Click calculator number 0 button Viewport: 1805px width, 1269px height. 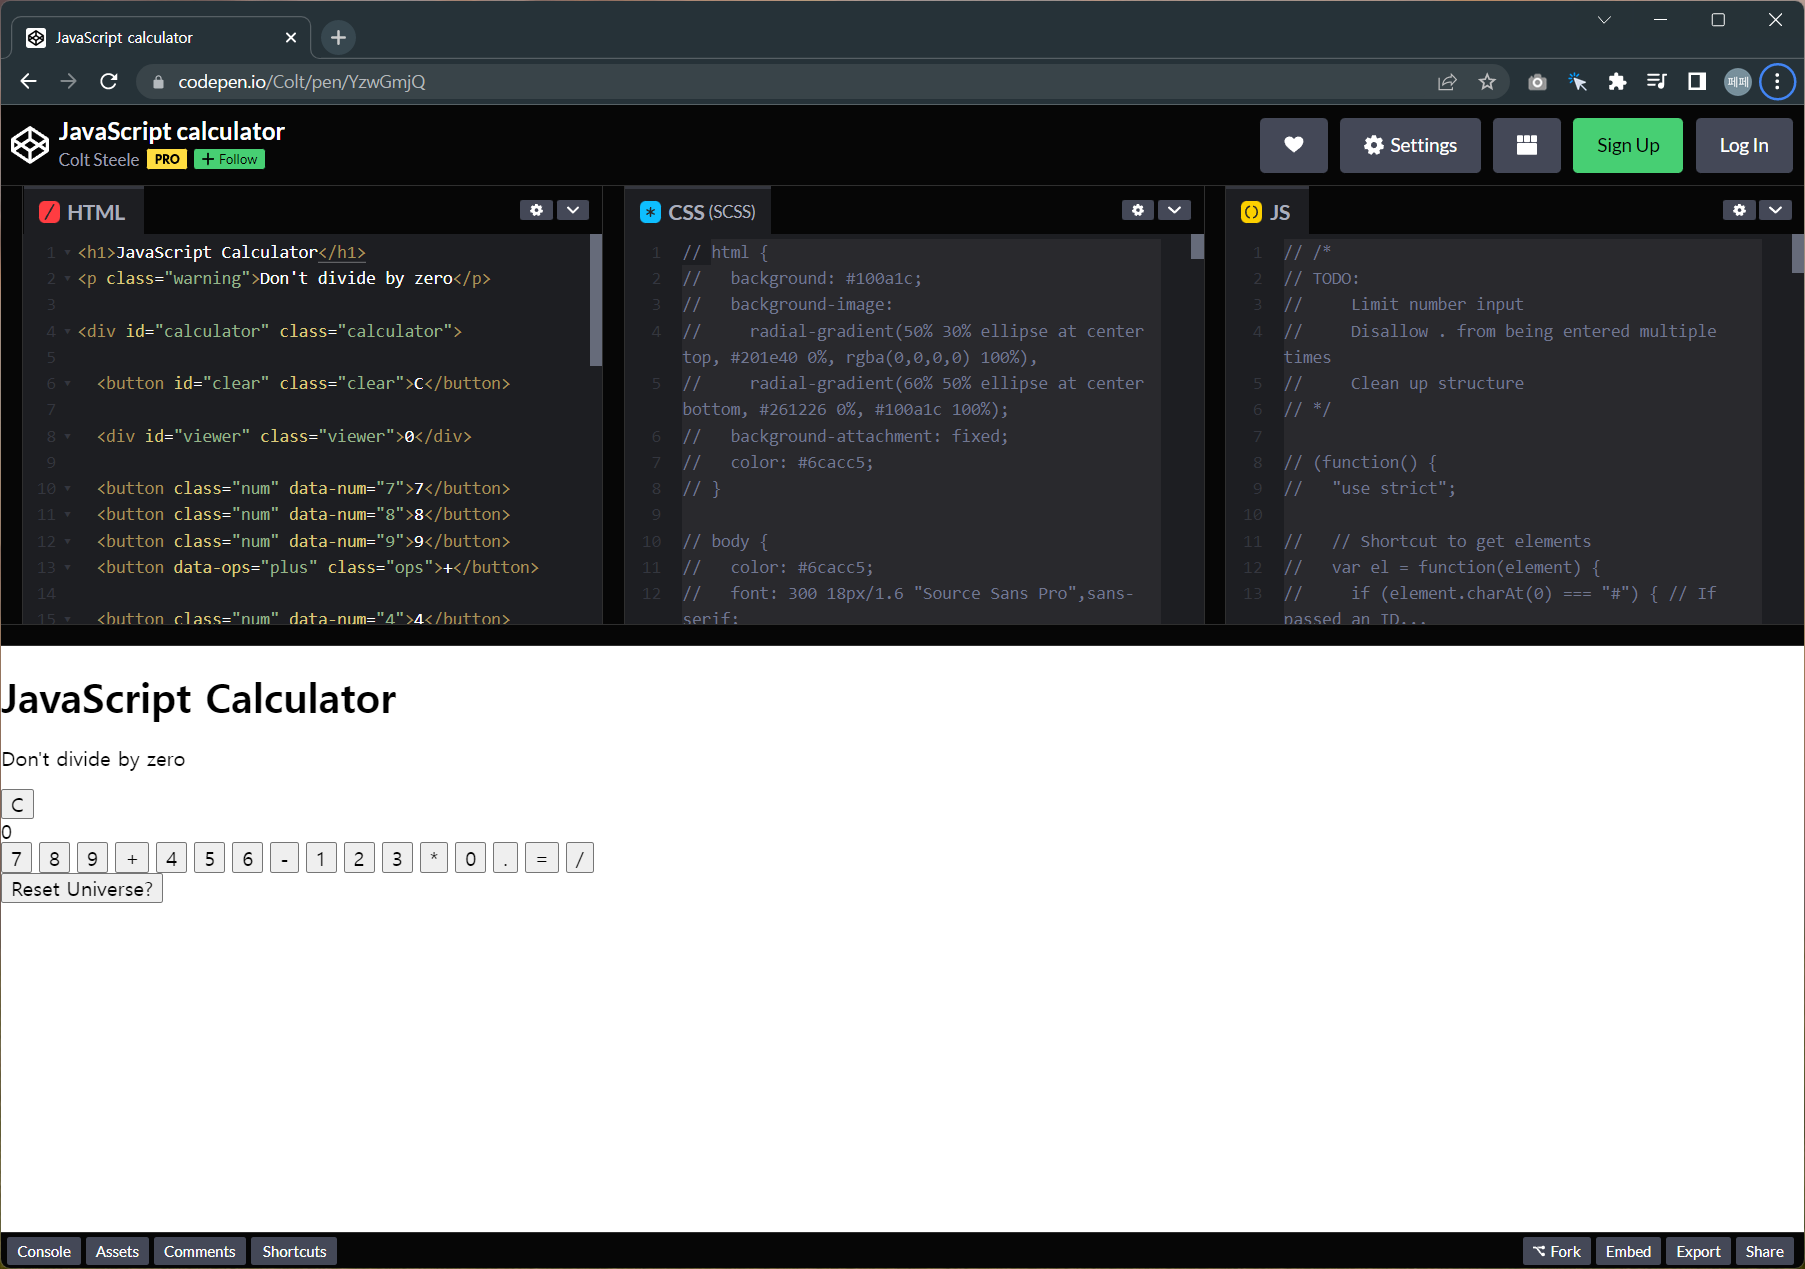click(470, 858)
